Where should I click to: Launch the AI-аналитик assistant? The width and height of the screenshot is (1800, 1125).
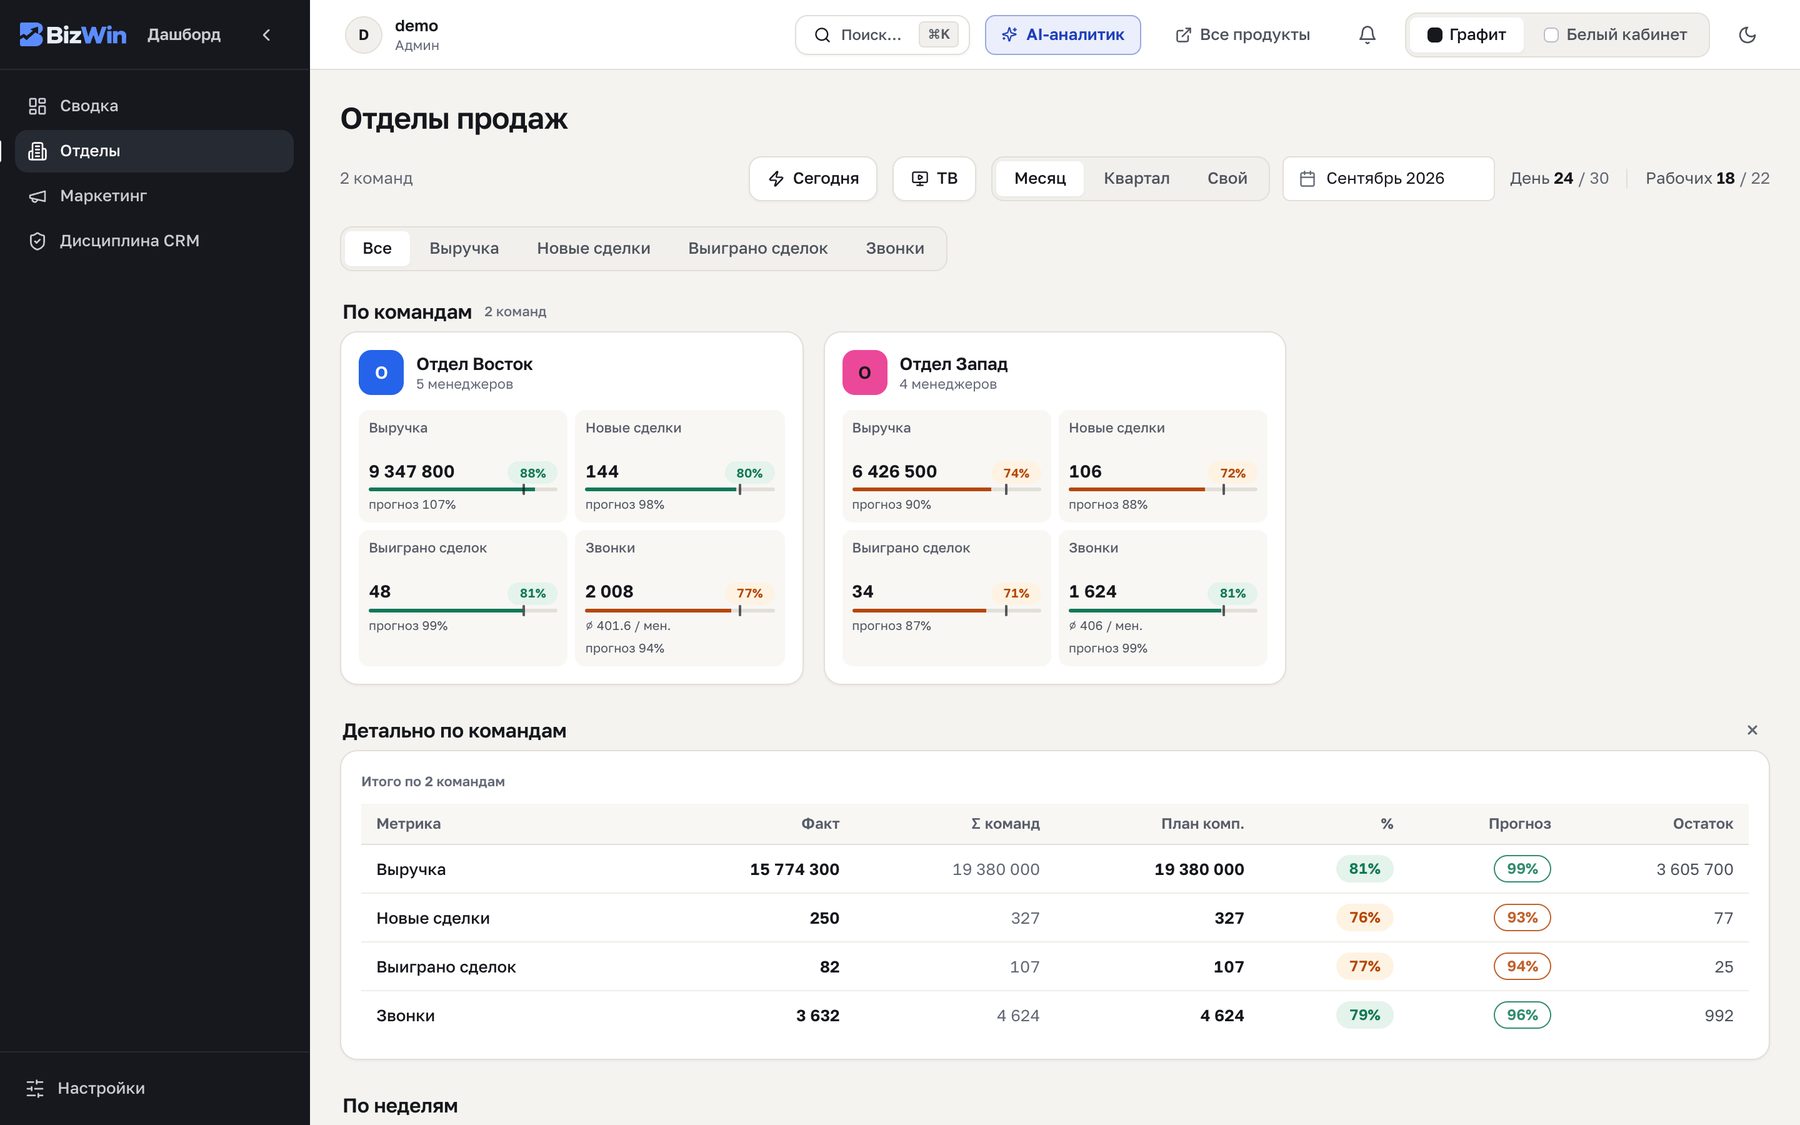coord(1063,35)
